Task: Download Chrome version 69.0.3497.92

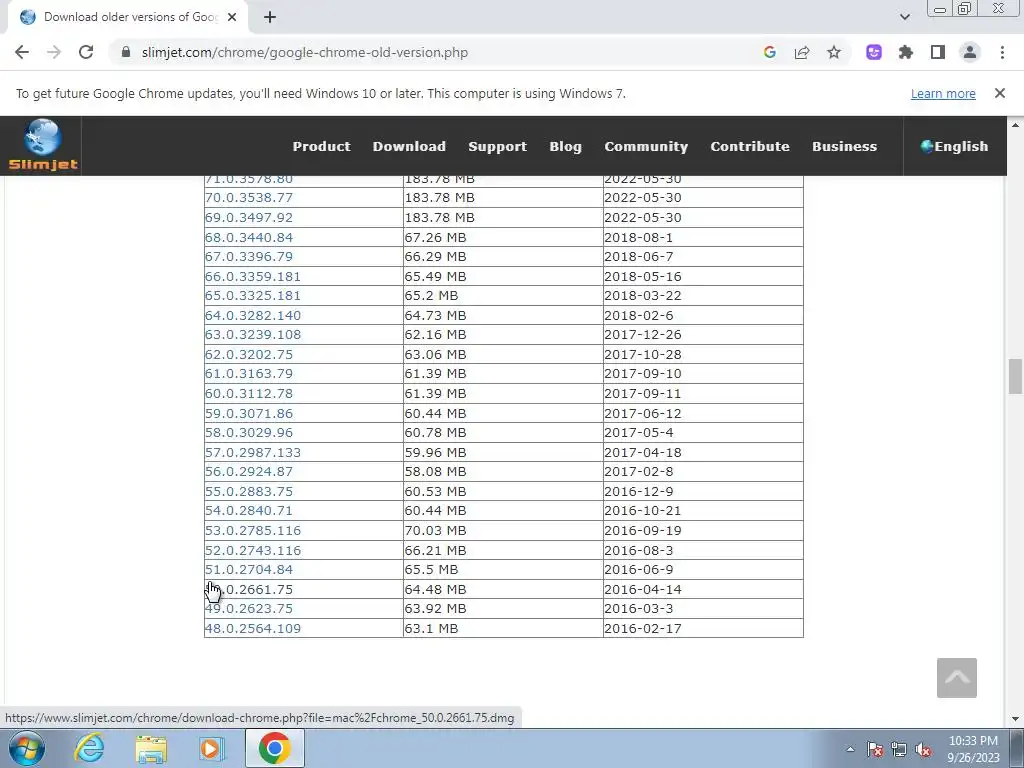Action: [249, 217]
